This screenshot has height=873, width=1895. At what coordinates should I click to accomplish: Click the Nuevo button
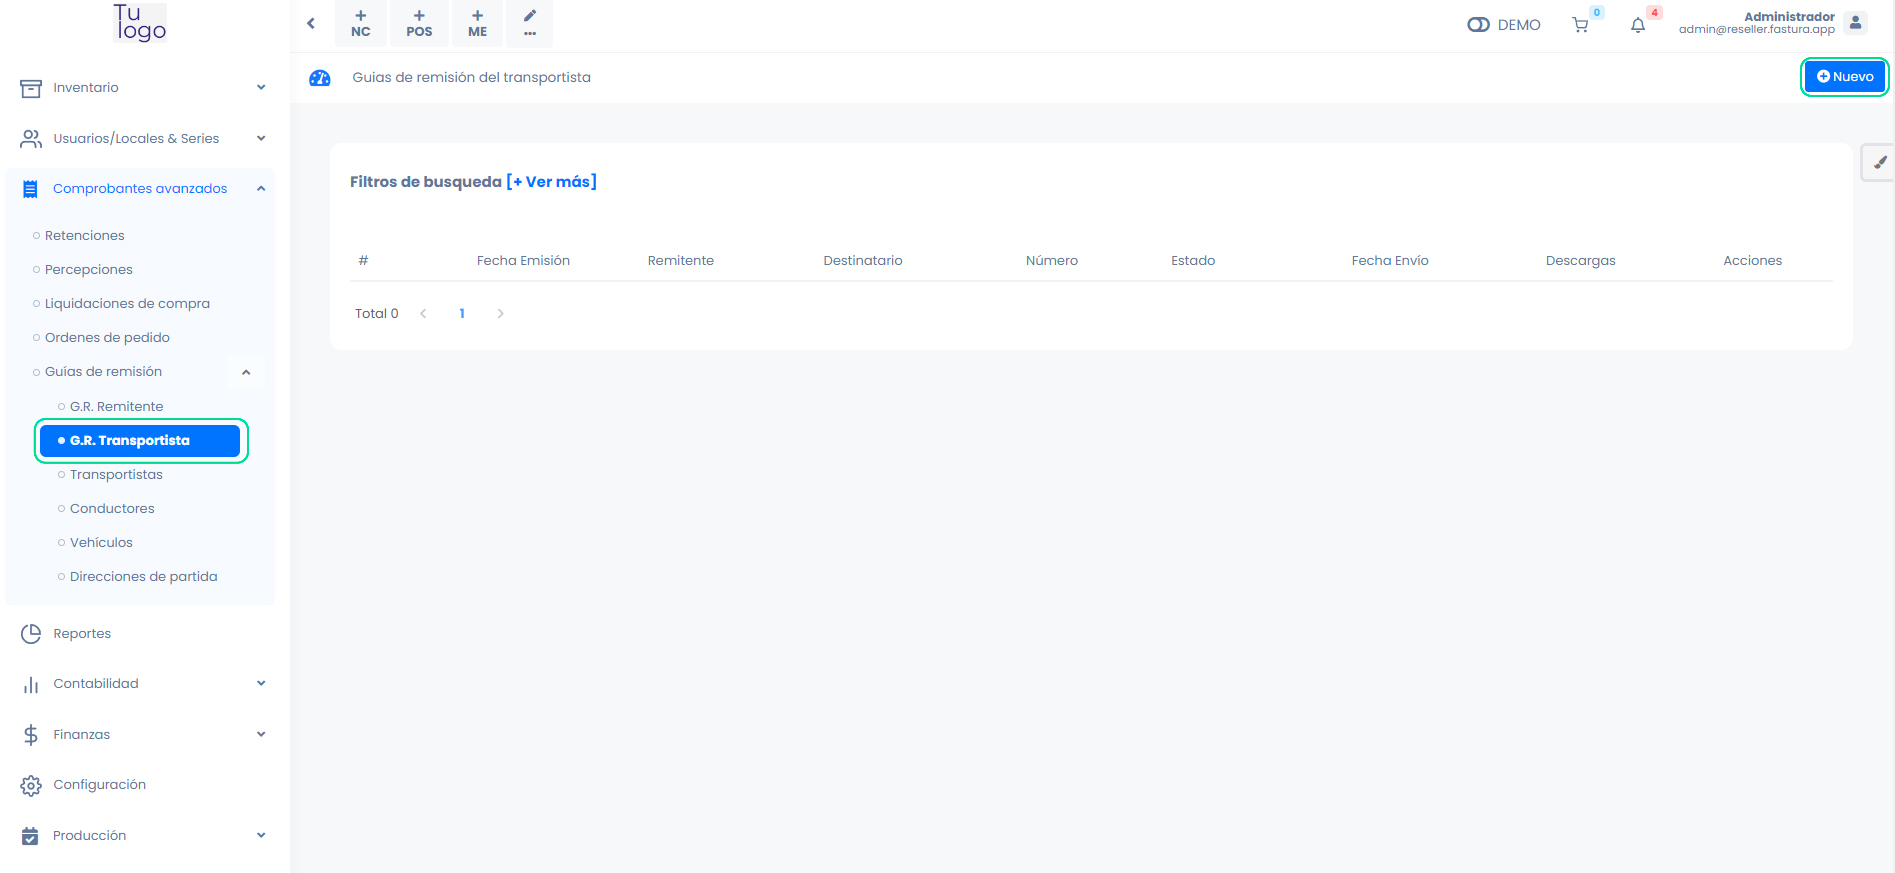(x=1844, y=77)
